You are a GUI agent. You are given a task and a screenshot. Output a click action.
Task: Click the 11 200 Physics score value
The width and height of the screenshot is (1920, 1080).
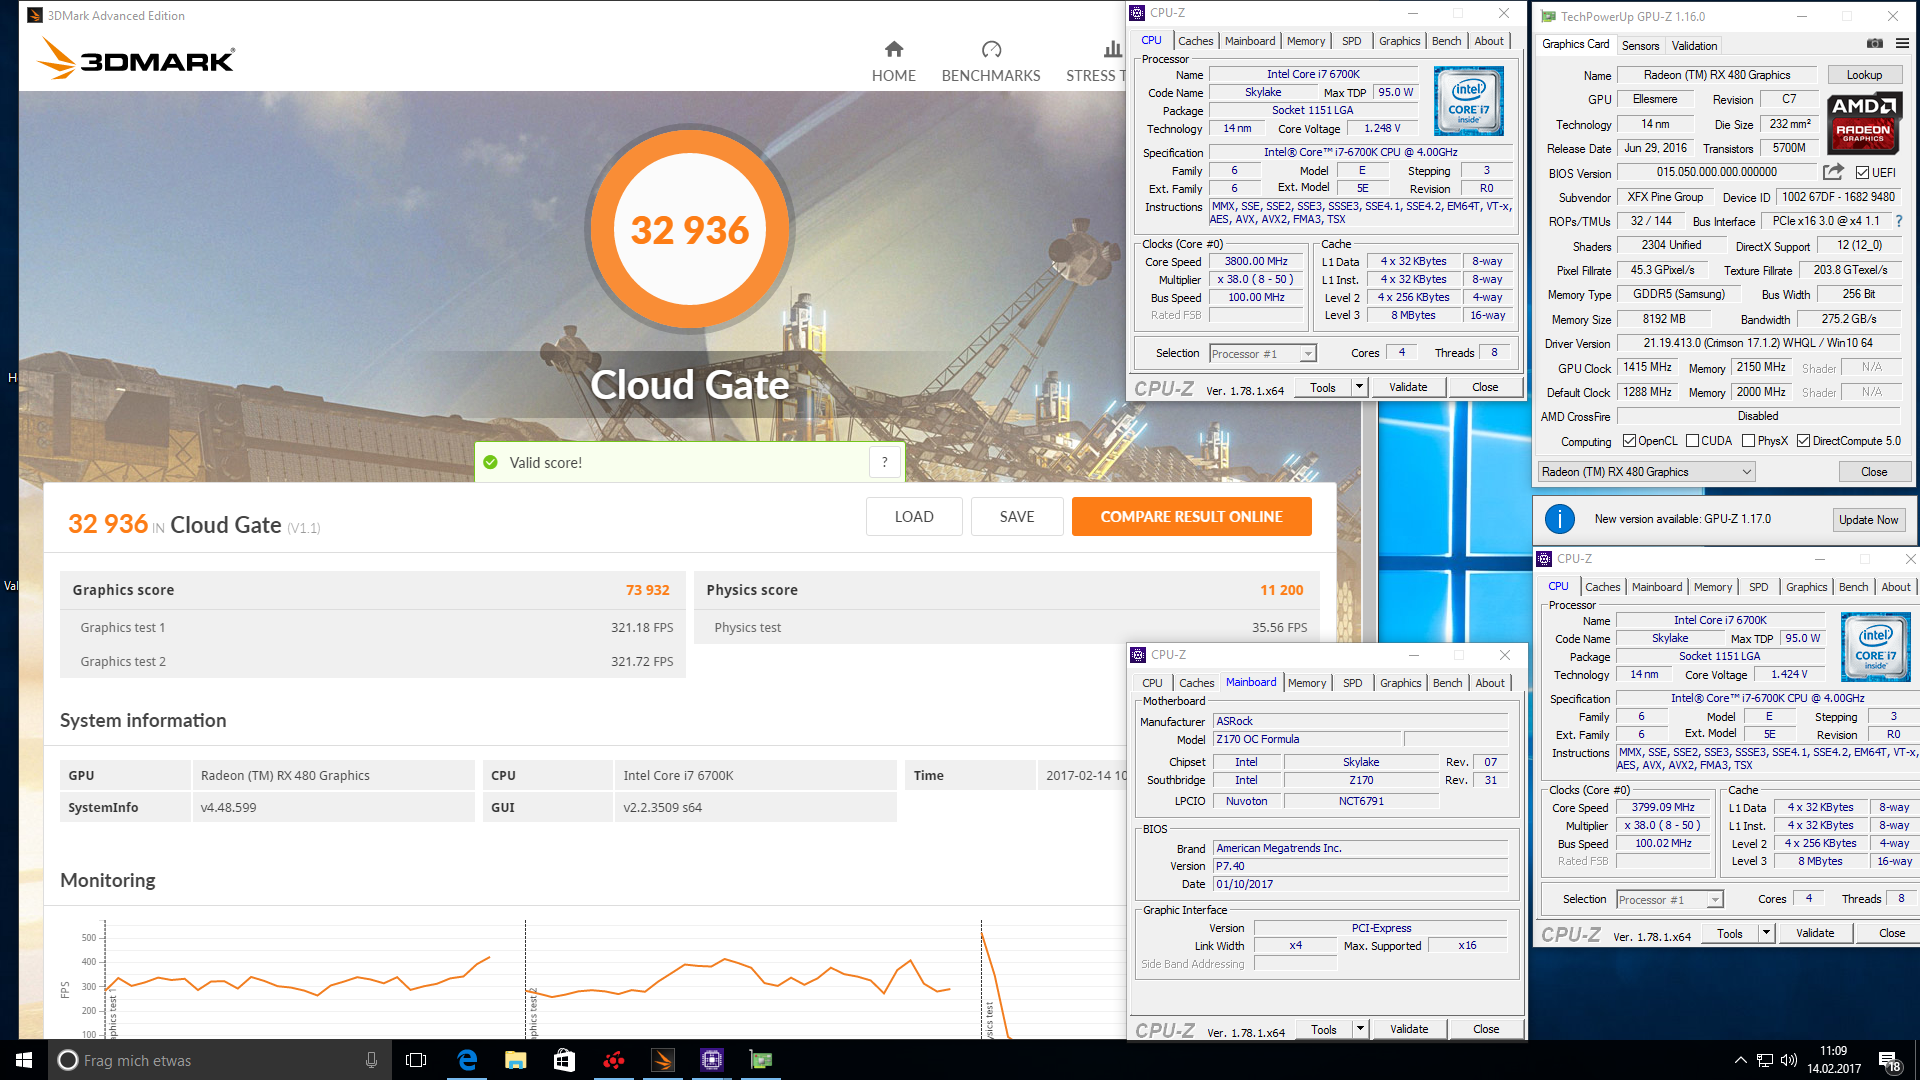(x=1281, y=590)
